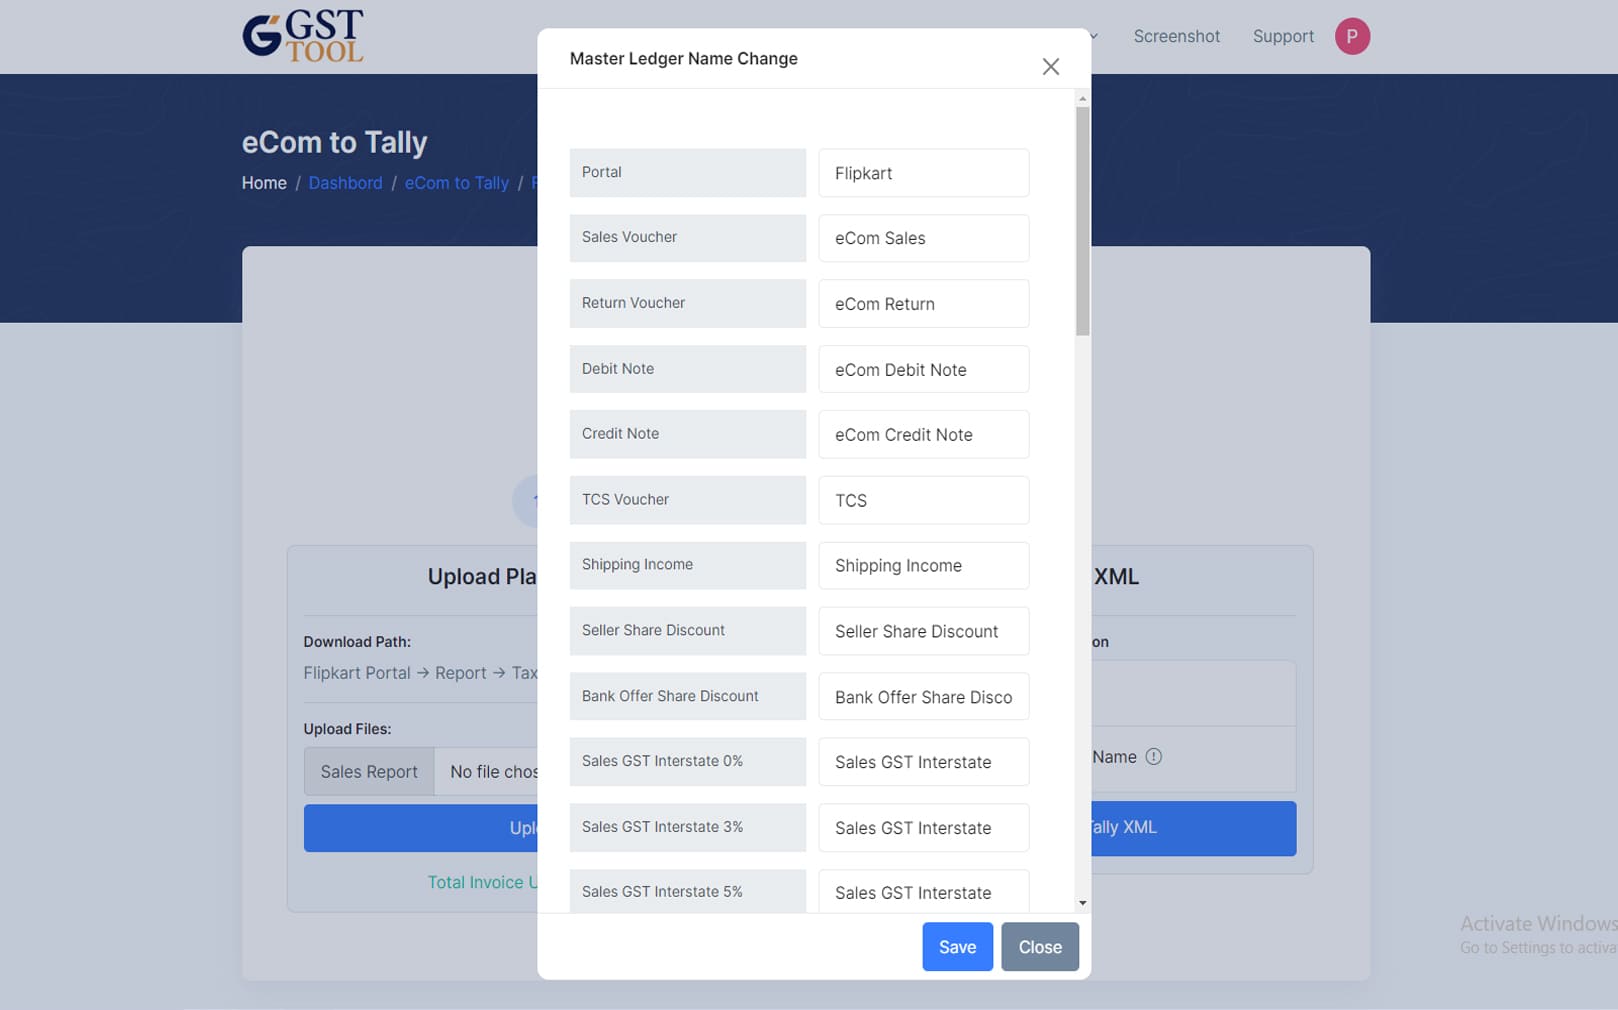
Task: Edit the Sales GST Interstate 3% field
Action: click(923, 828)
